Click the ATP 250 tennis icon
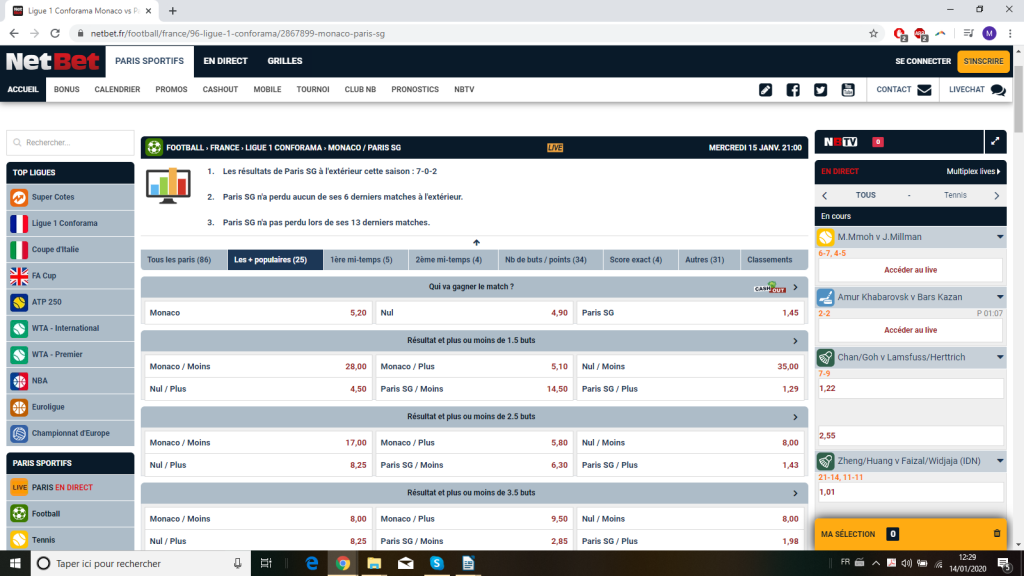Viewport: 1024px width, 576px height. click(x=19, y=302)
